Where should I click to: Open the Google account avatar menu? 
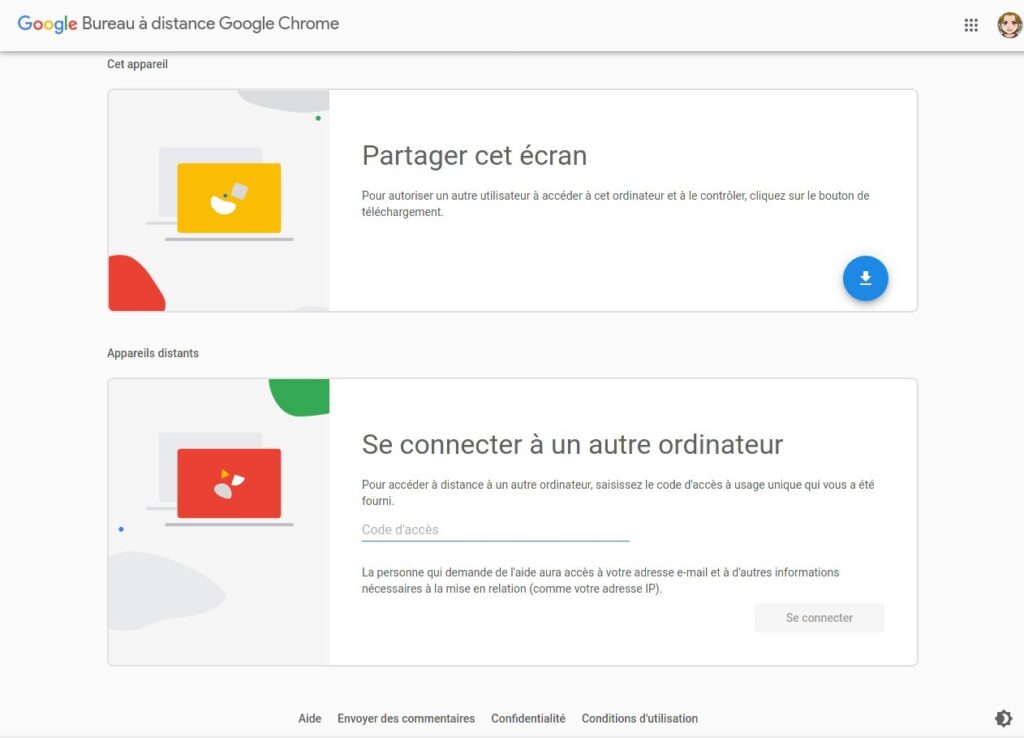coord(1010,25)
